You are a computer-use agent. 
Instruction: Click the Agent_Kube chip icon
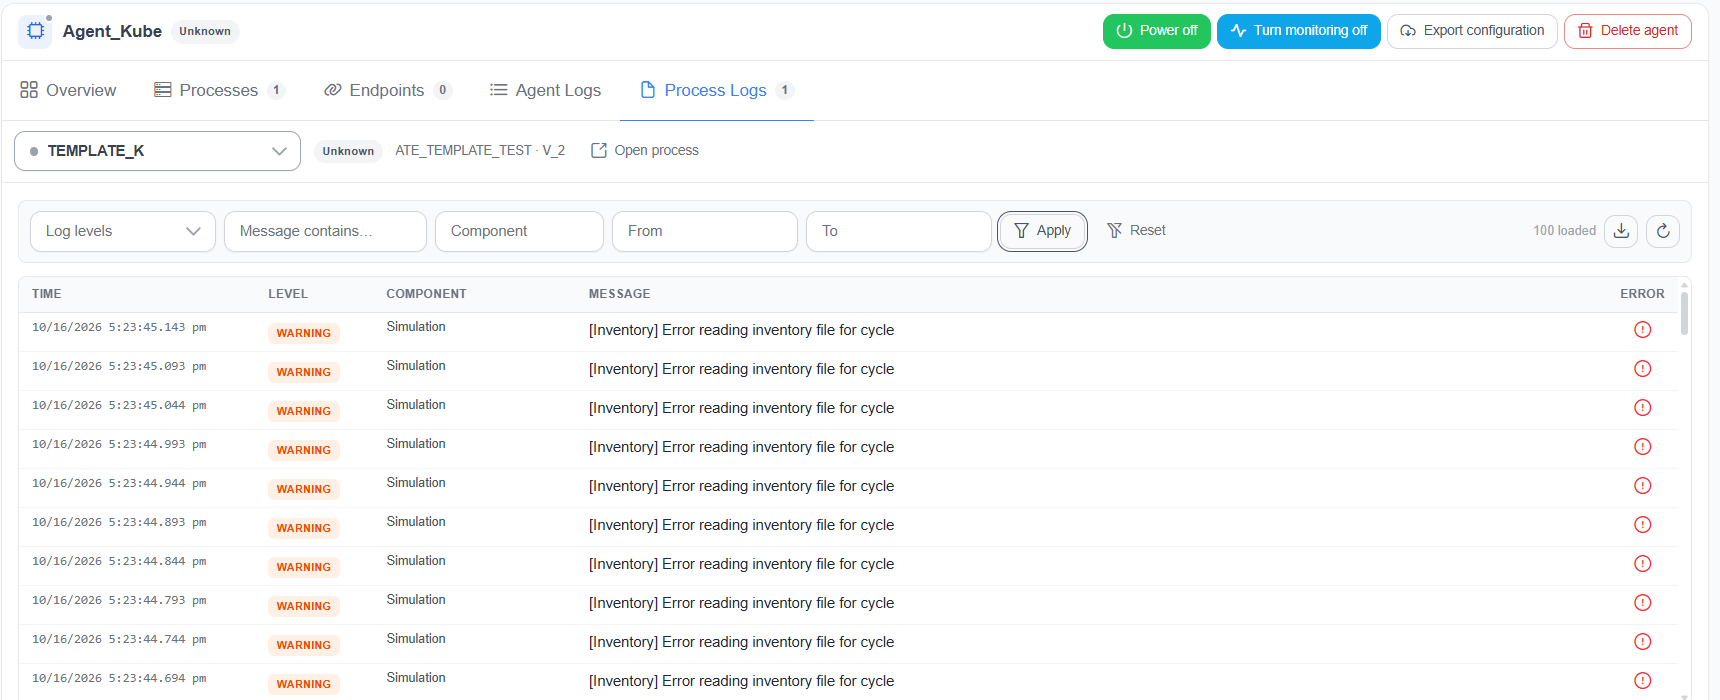(35, 31)
